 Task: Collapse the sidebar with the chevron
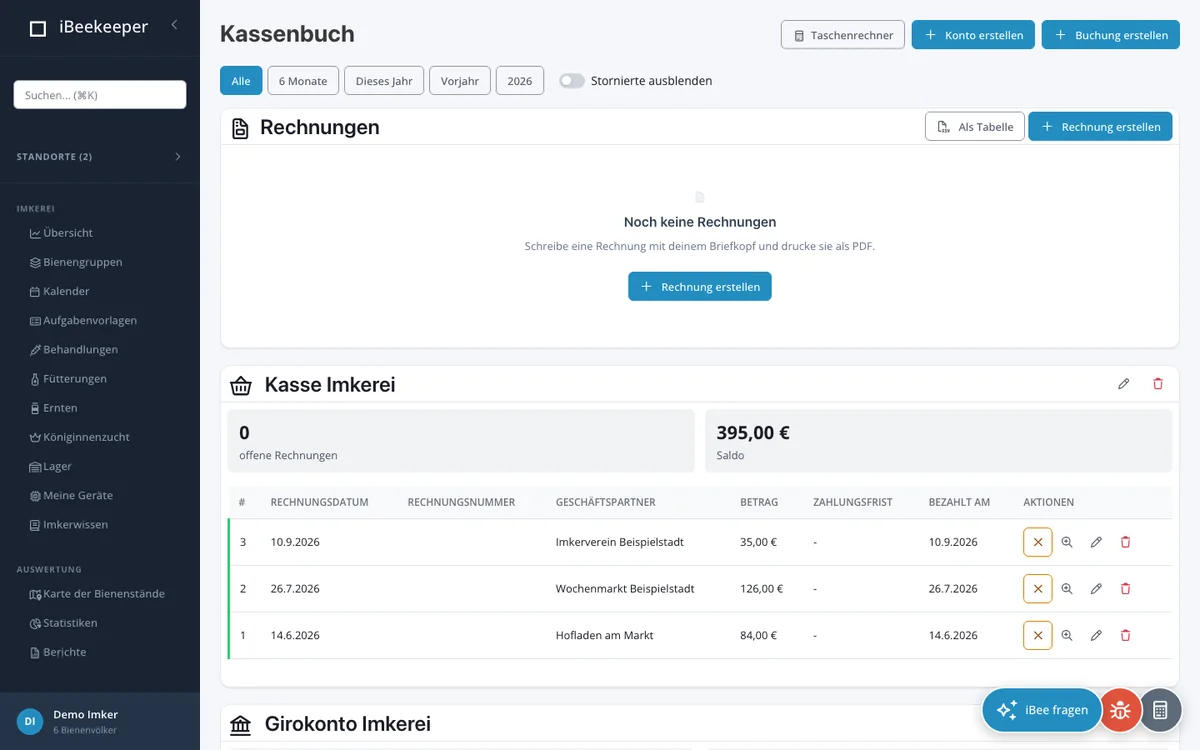[x=174, y=25]
